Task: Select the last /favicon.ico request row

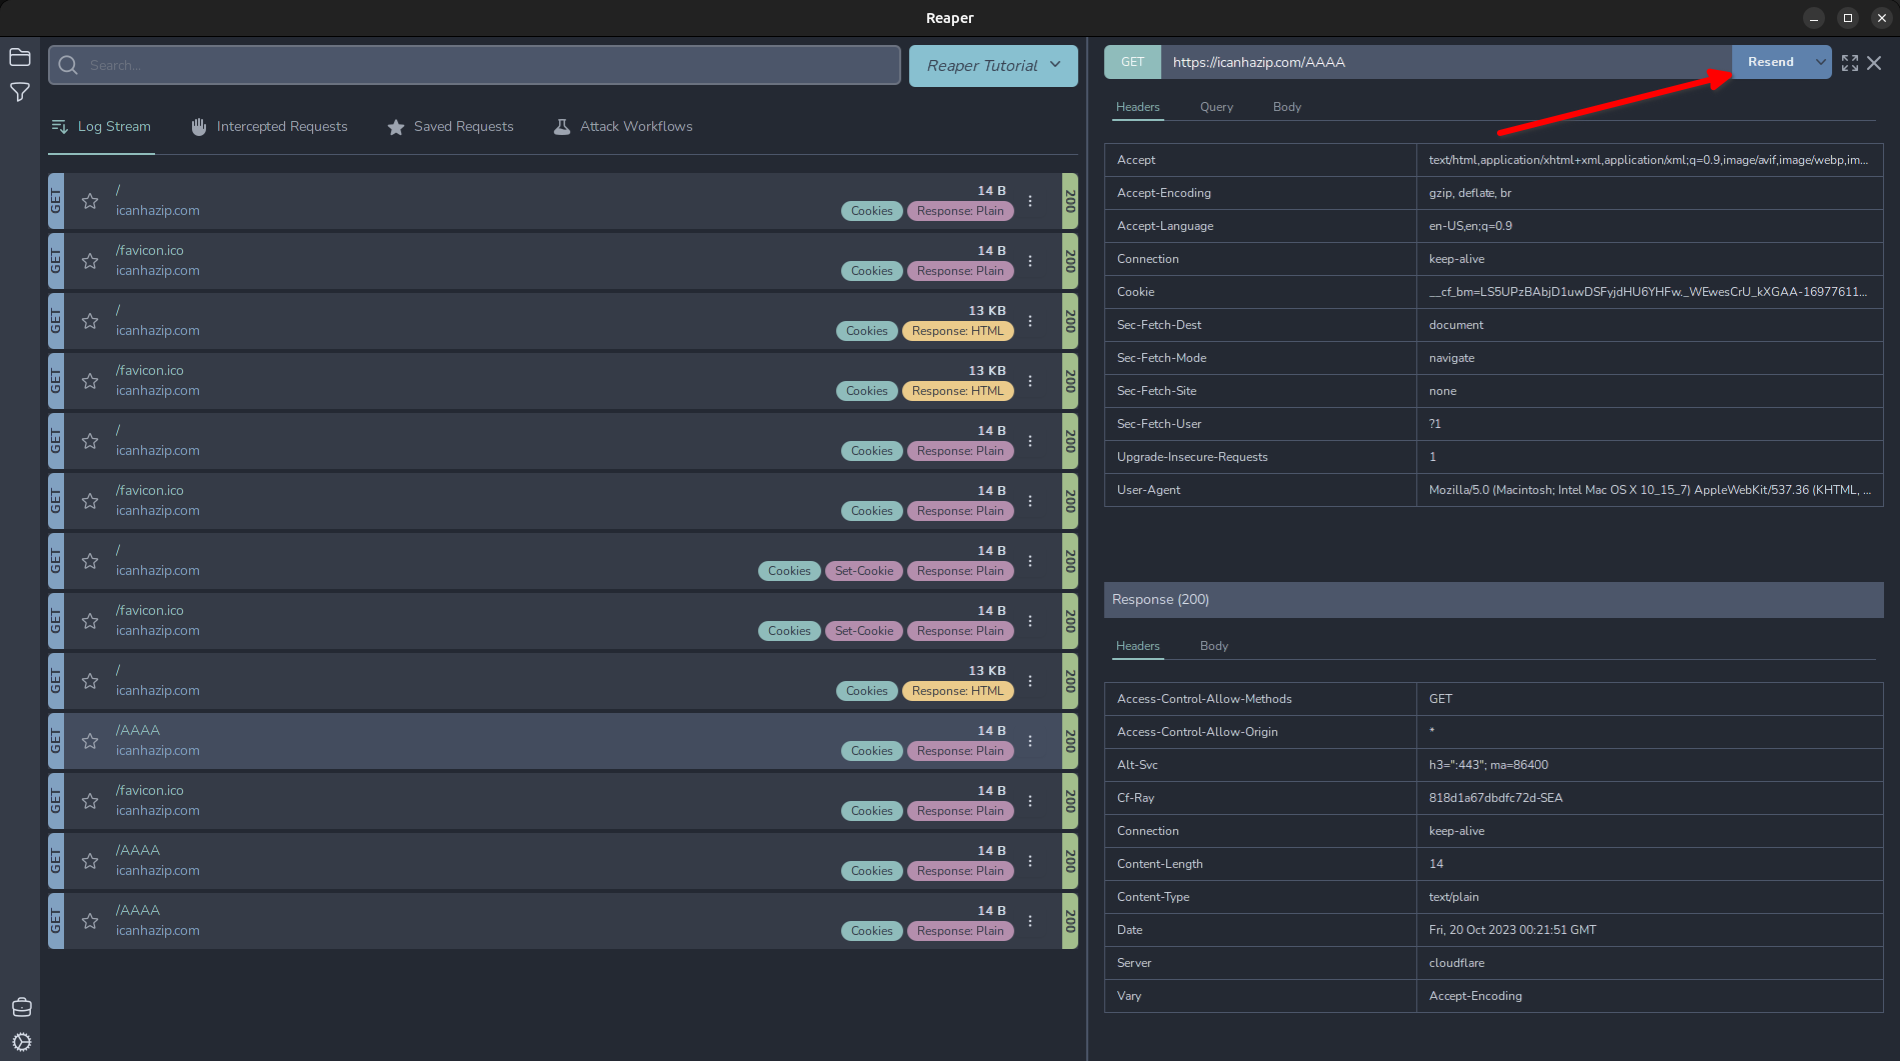Action: (x=562, y=801)
